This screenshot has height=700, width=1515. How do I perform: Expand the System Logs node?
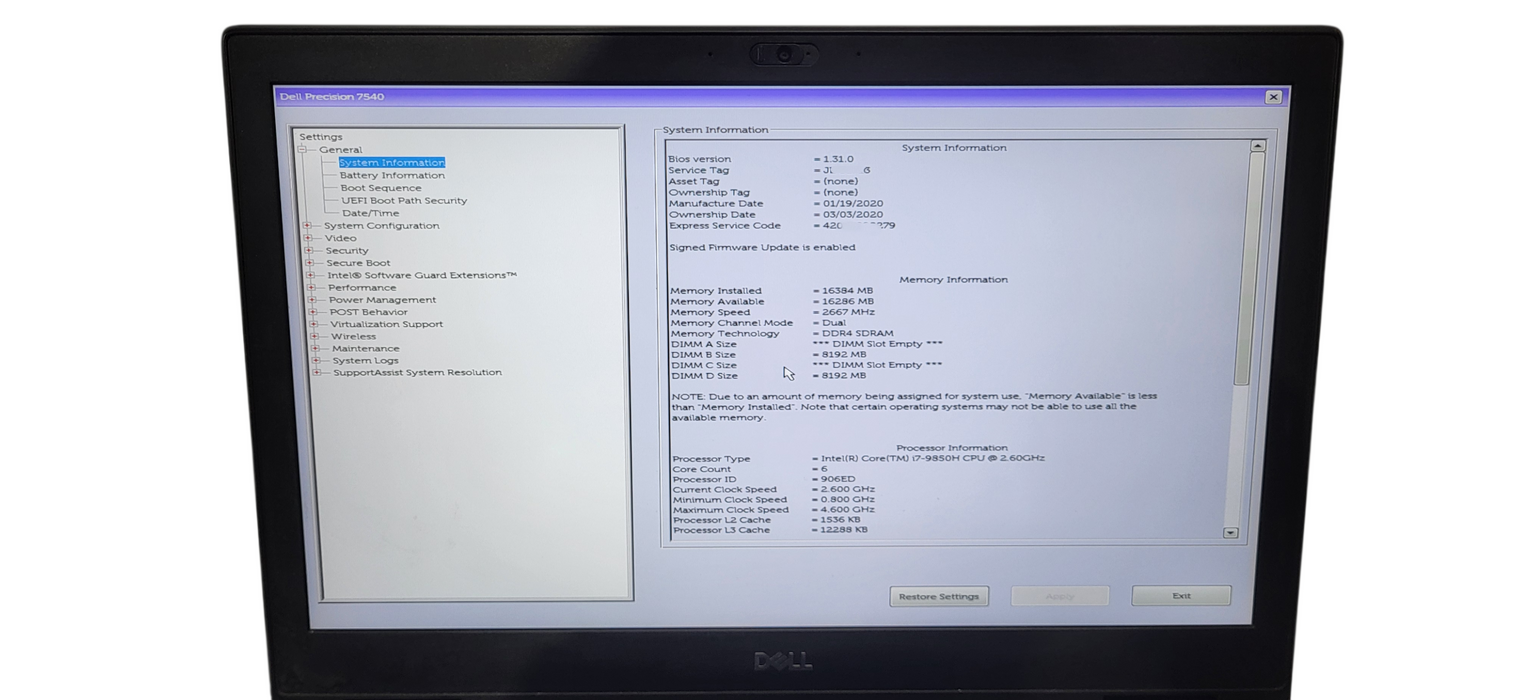pyautogui.click(x=316, y=361)
